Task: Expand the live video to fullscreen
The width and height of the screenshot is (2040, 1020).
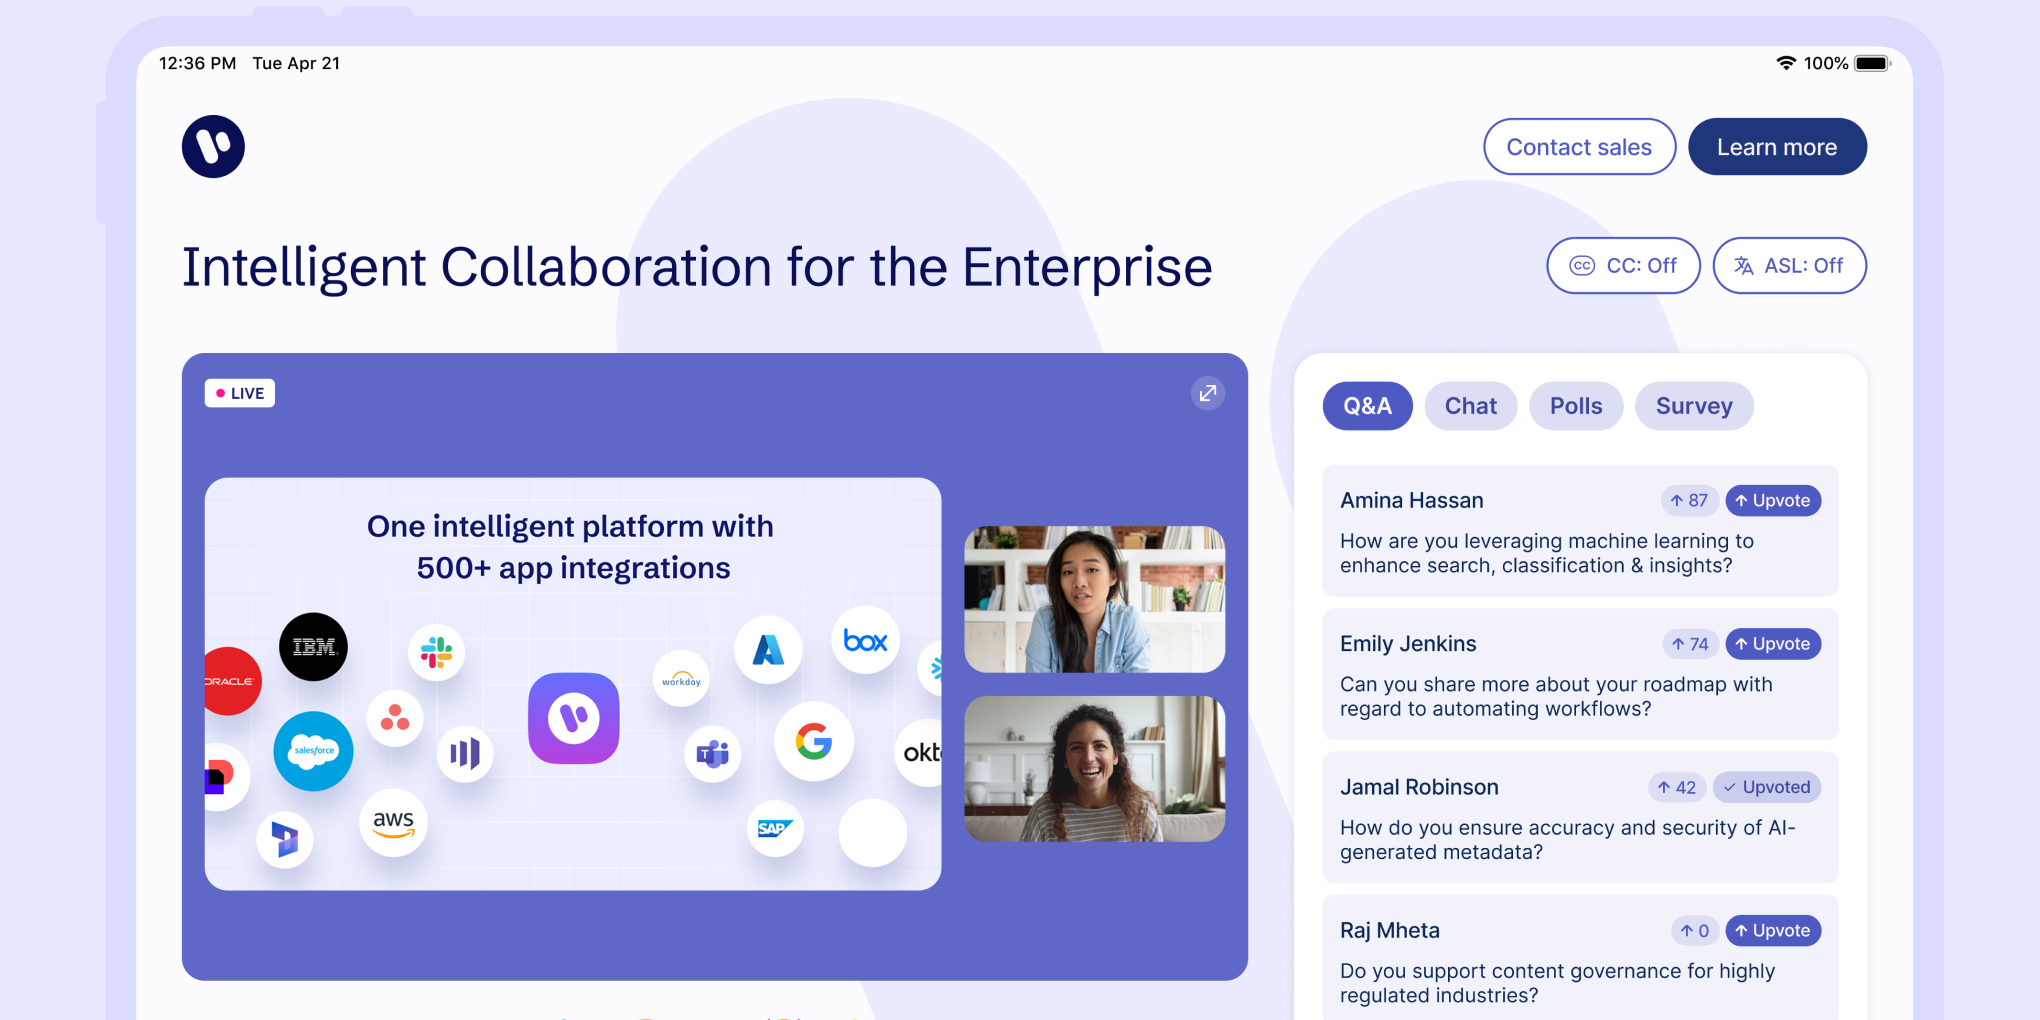Action: [1207, 393]
